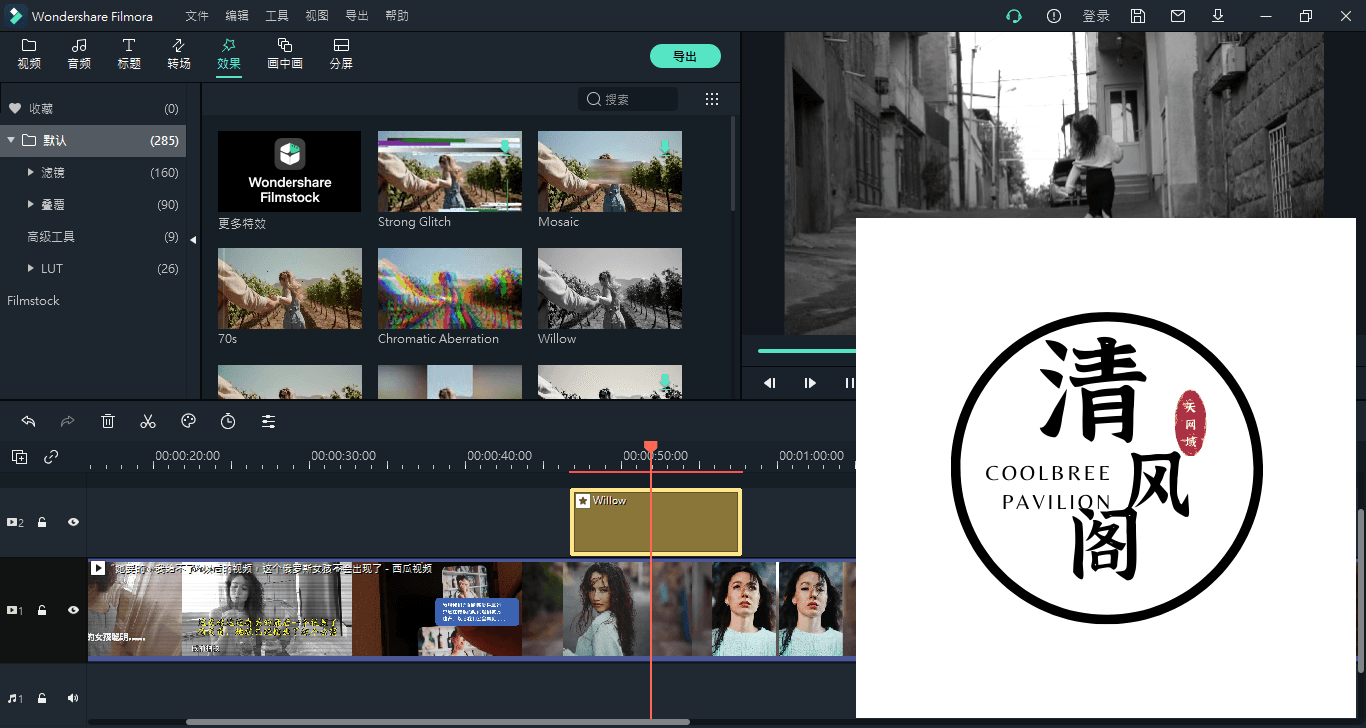Collapse the 默认 folder
This screenshot has width=1366, height=728.
11,140
